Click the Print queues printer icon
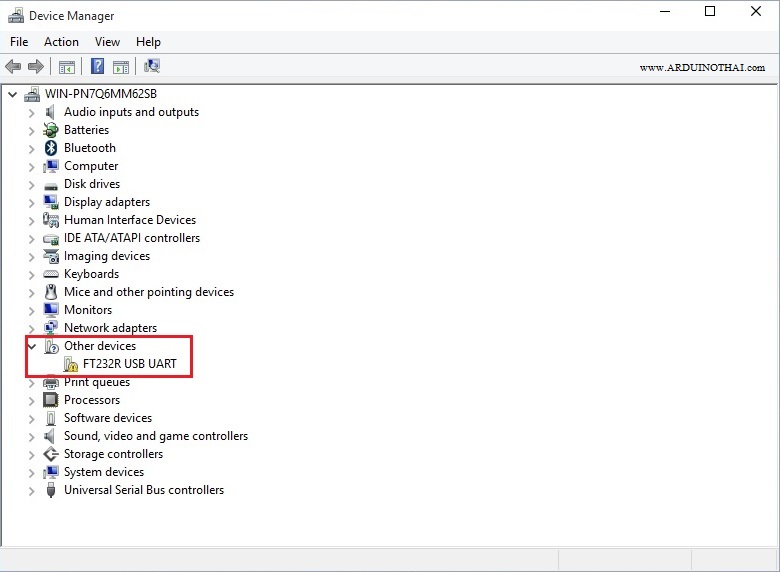 click(51, 382)
